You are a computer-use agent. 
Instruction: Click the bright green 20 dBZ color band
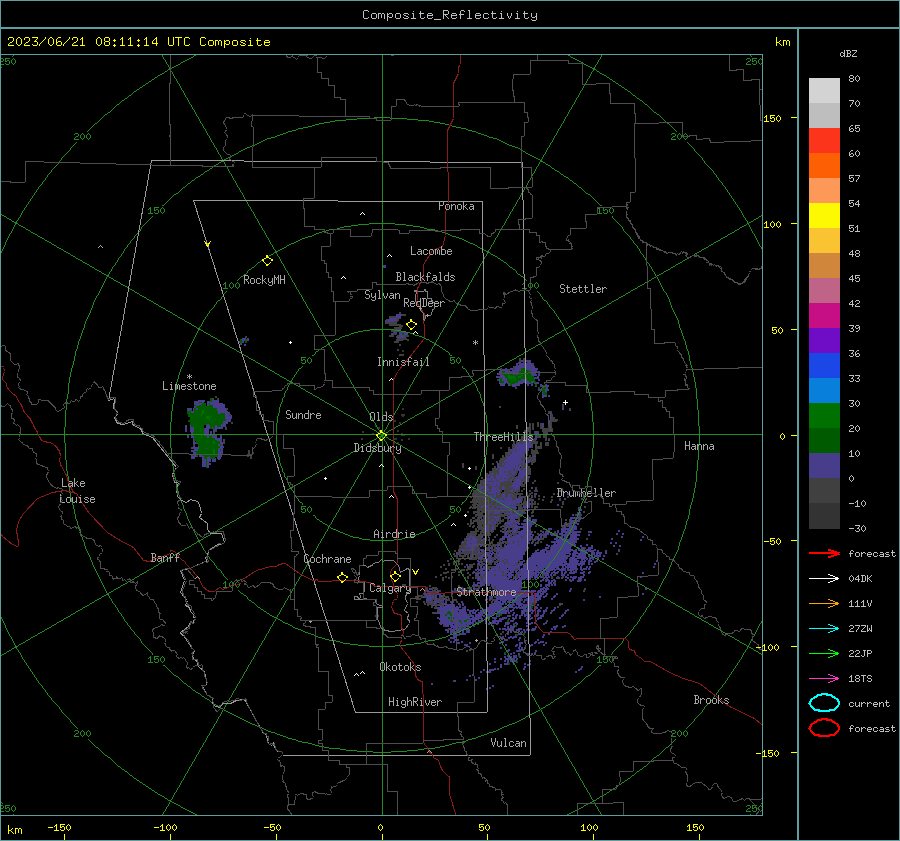(x=824, y=416)
